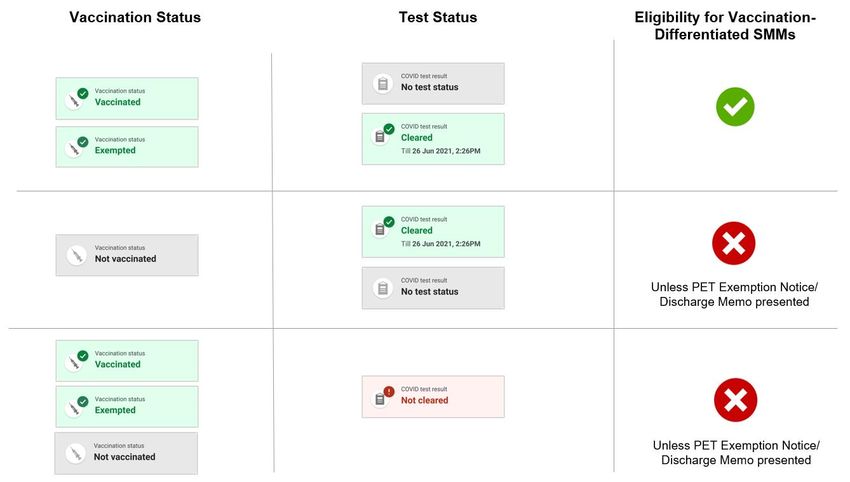The width and height of the screenshot is (850, 482).
Task: Click the syringe icon on the middle Not vaccinated card
Action: [76, 255]
